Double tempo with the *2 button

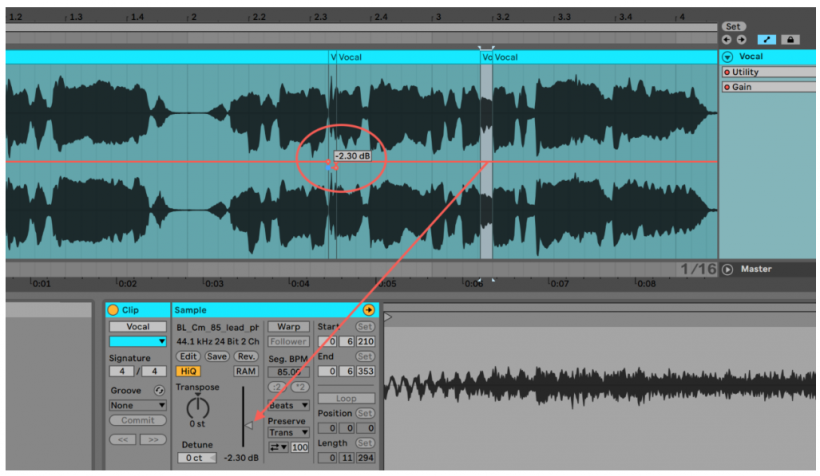pos(300,387)
